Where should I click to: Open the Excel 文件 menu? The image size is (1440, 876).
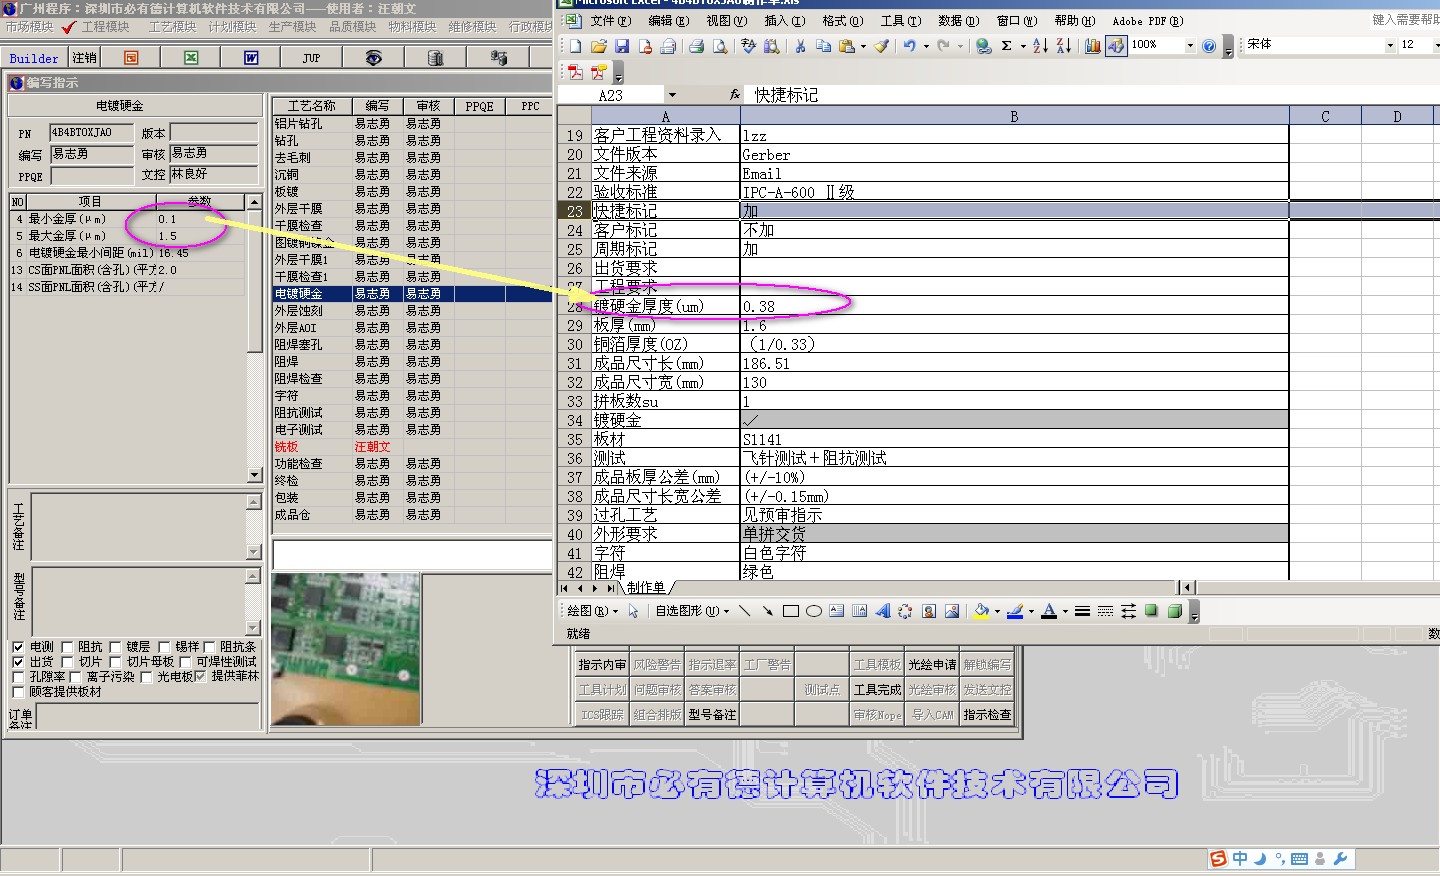click(610, 20)
